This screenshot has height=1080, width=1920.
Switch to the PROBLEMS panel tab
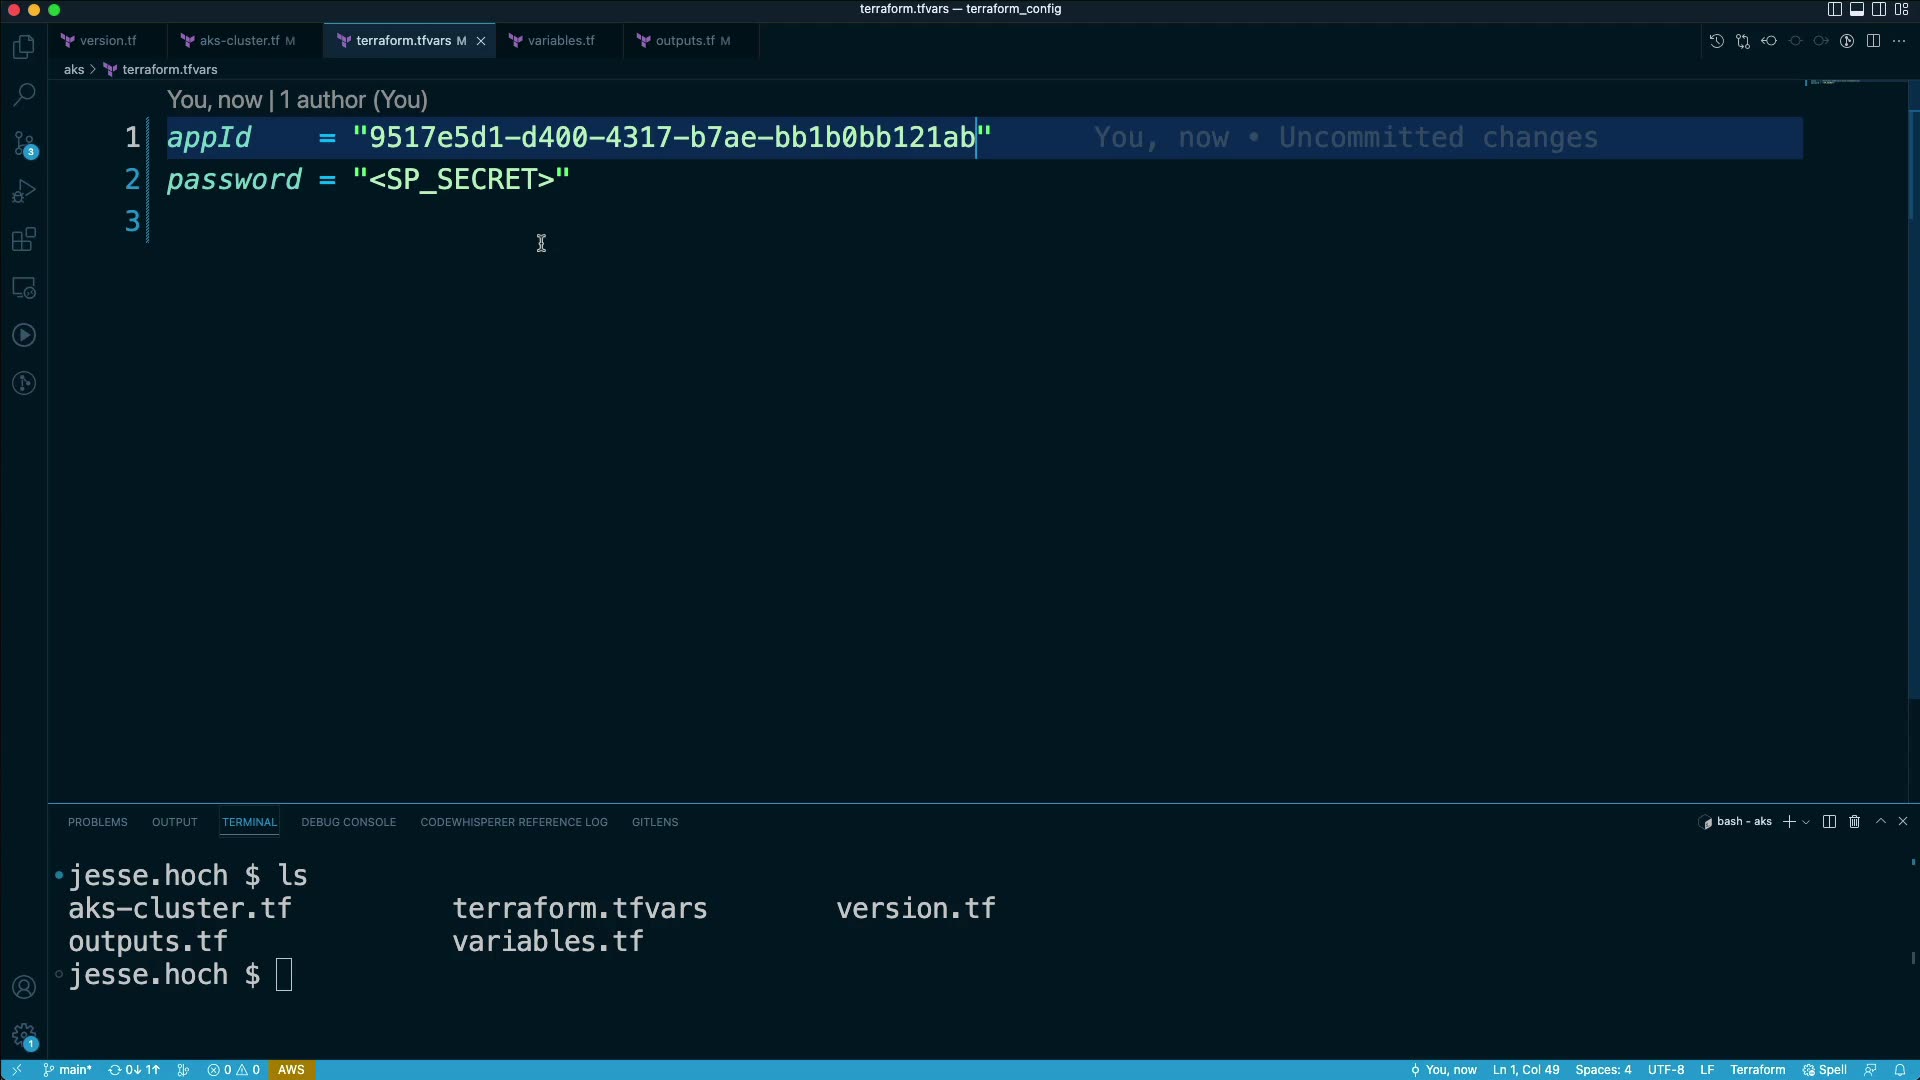tap(97, 822)
